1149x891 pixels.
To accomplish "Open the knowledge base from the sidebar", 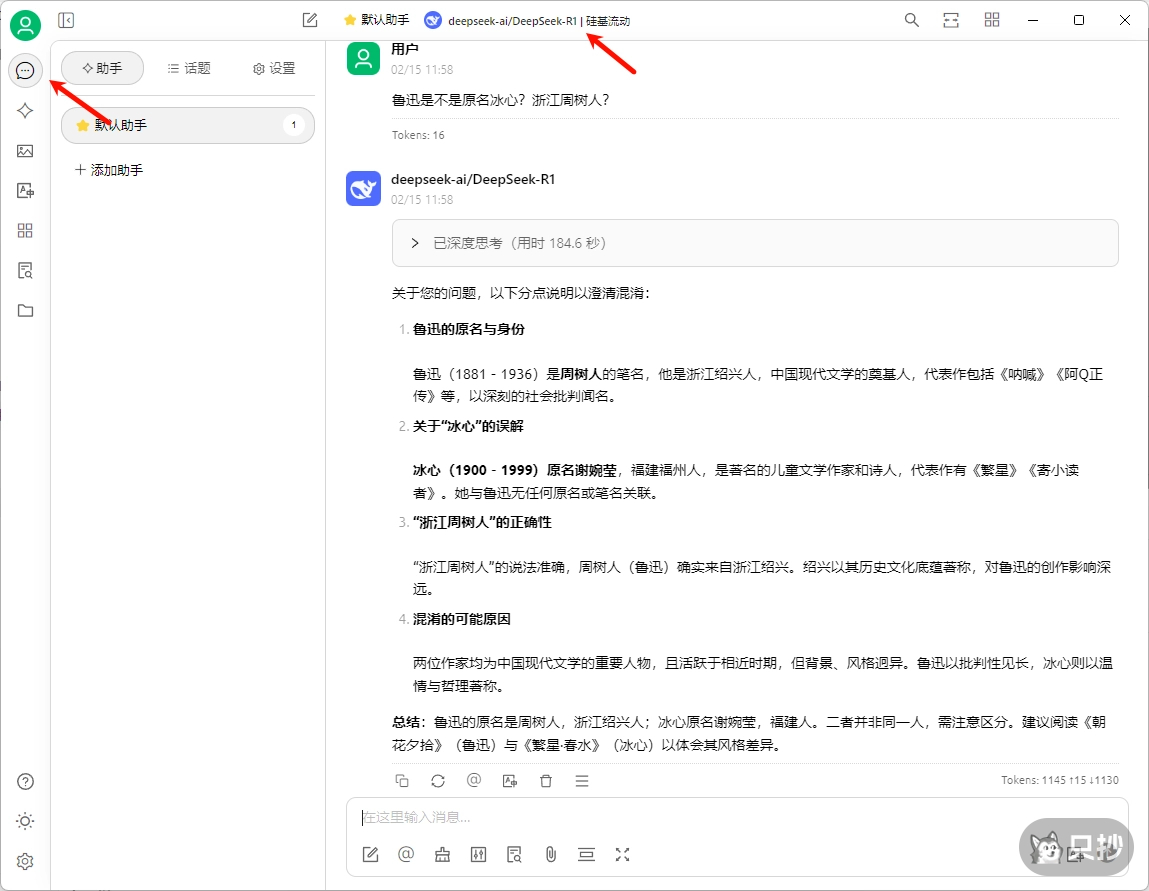I will (25, 270).
